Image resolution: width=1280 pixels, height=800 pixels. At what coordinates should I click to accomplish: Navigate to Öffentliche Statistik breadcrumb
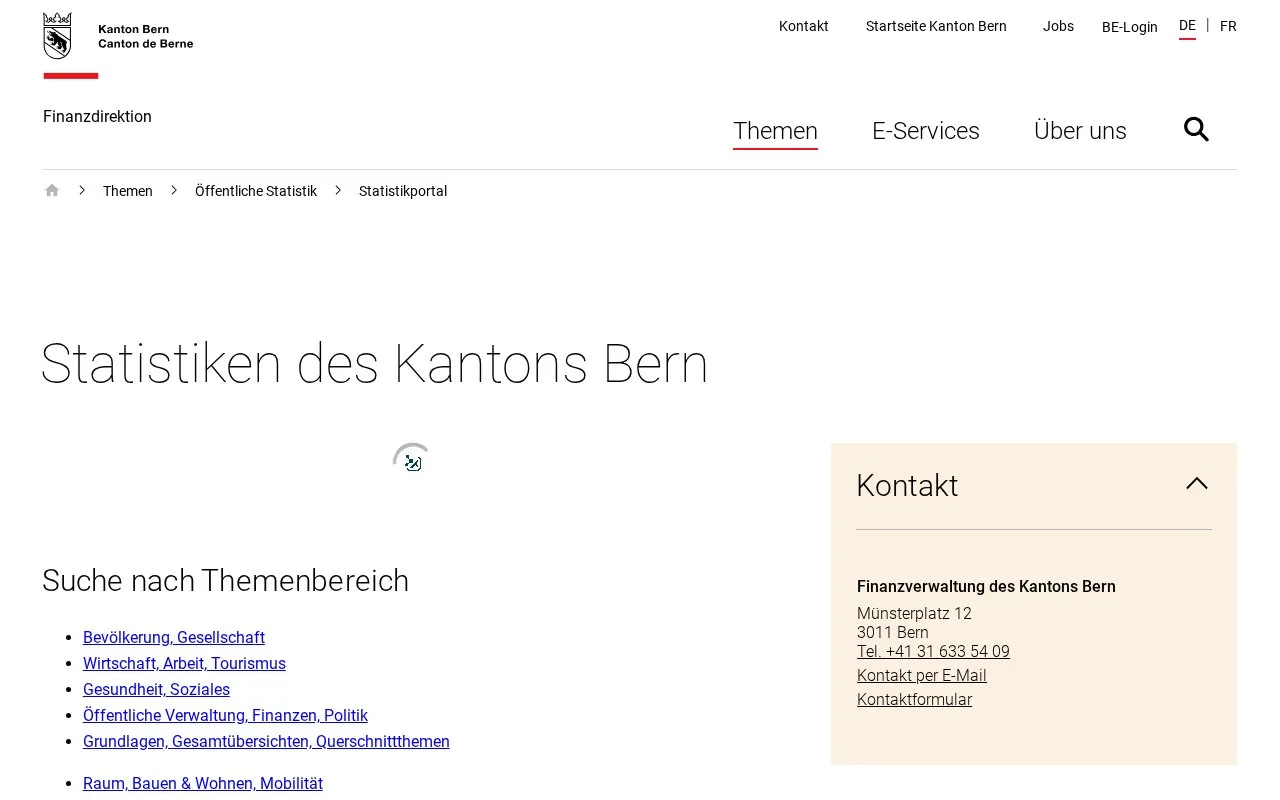(x=256, y=191)
